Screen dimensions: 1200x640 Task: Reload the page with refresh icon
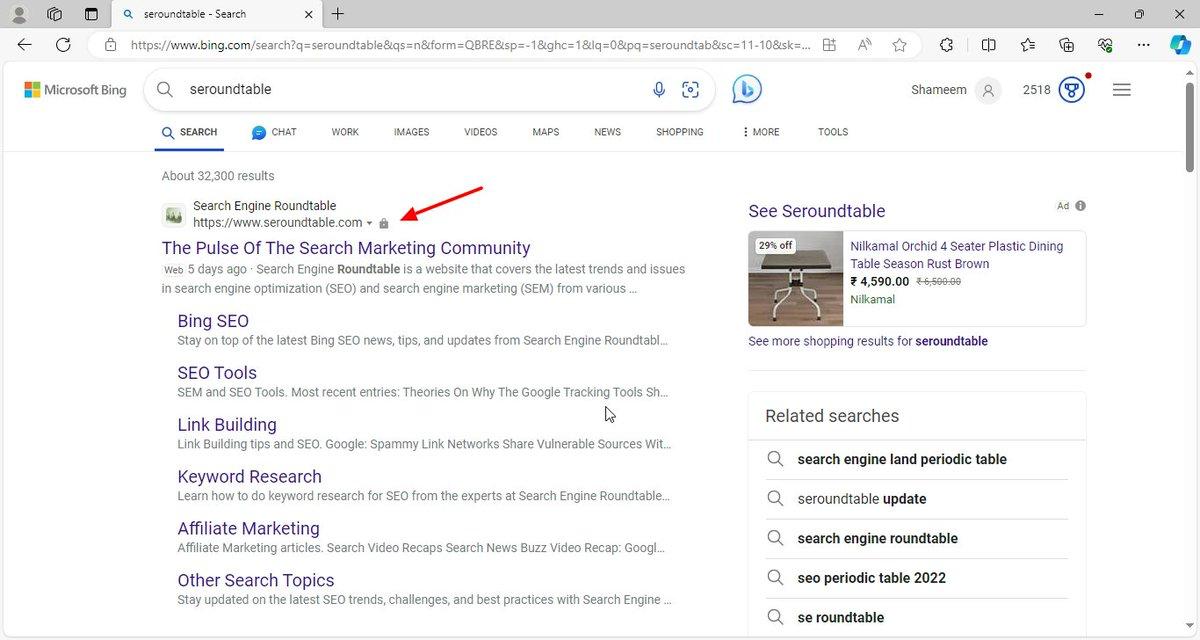point(63,45)
